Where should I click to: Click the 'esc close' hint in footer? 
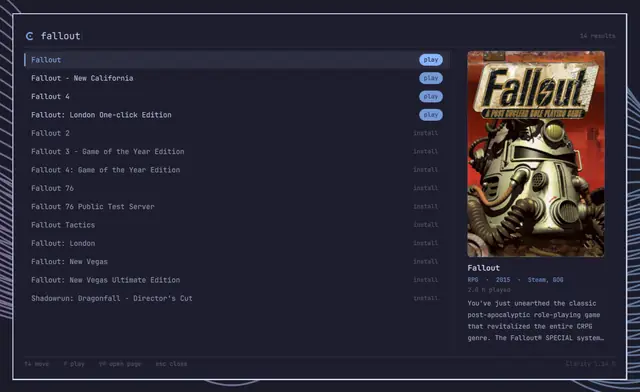(171, 364)
